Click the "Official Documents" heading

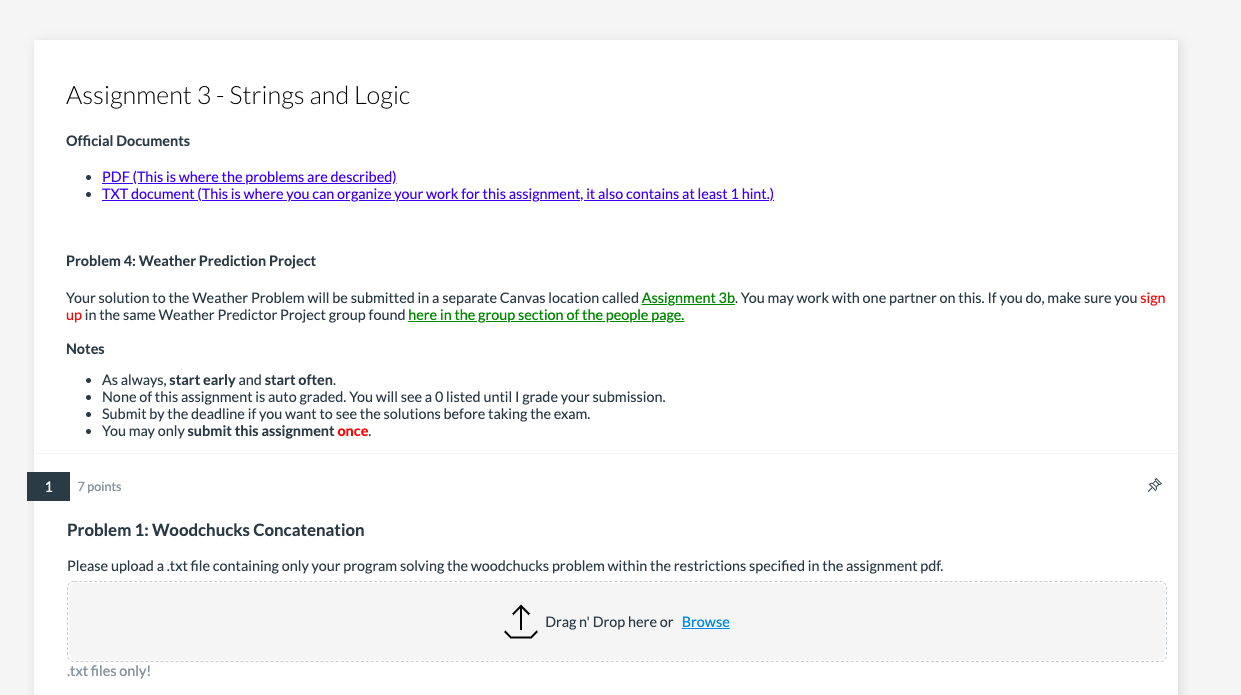(x=128, y=141)
